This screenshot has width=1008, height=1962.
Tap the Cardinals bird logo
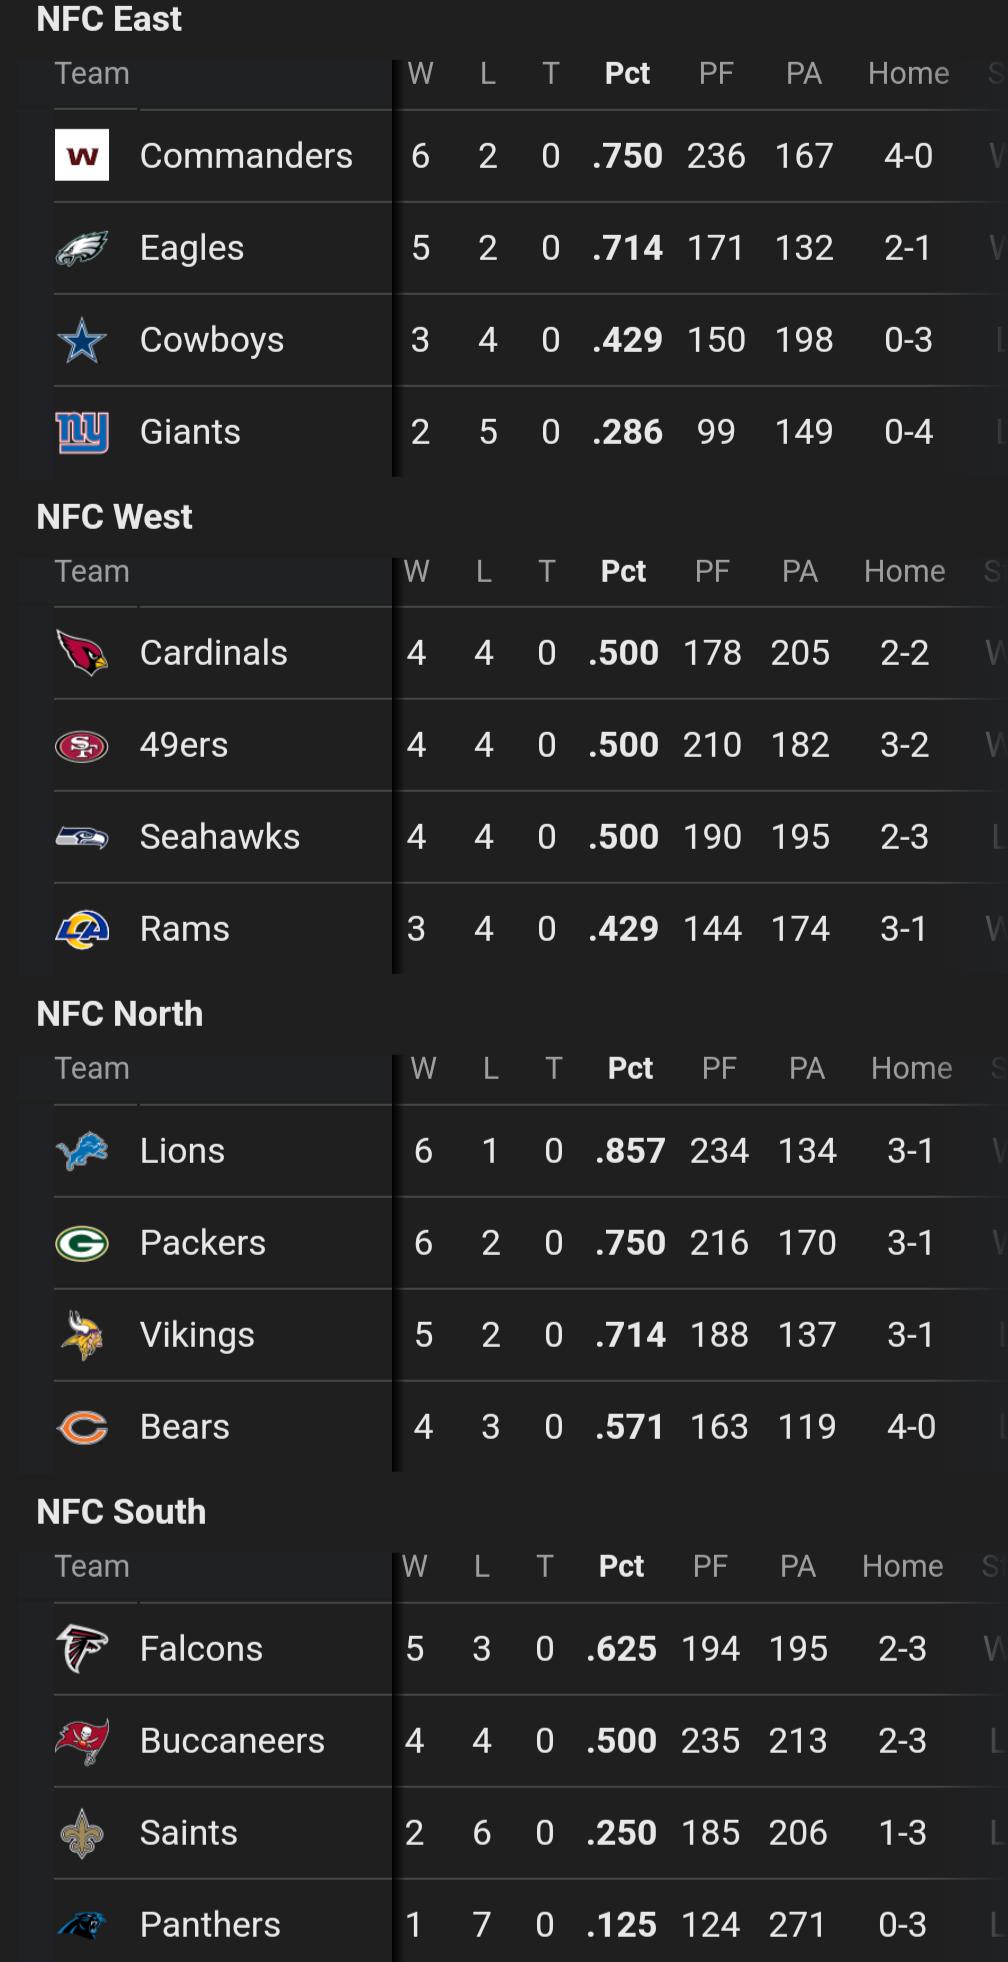click(x=82, y=653)
